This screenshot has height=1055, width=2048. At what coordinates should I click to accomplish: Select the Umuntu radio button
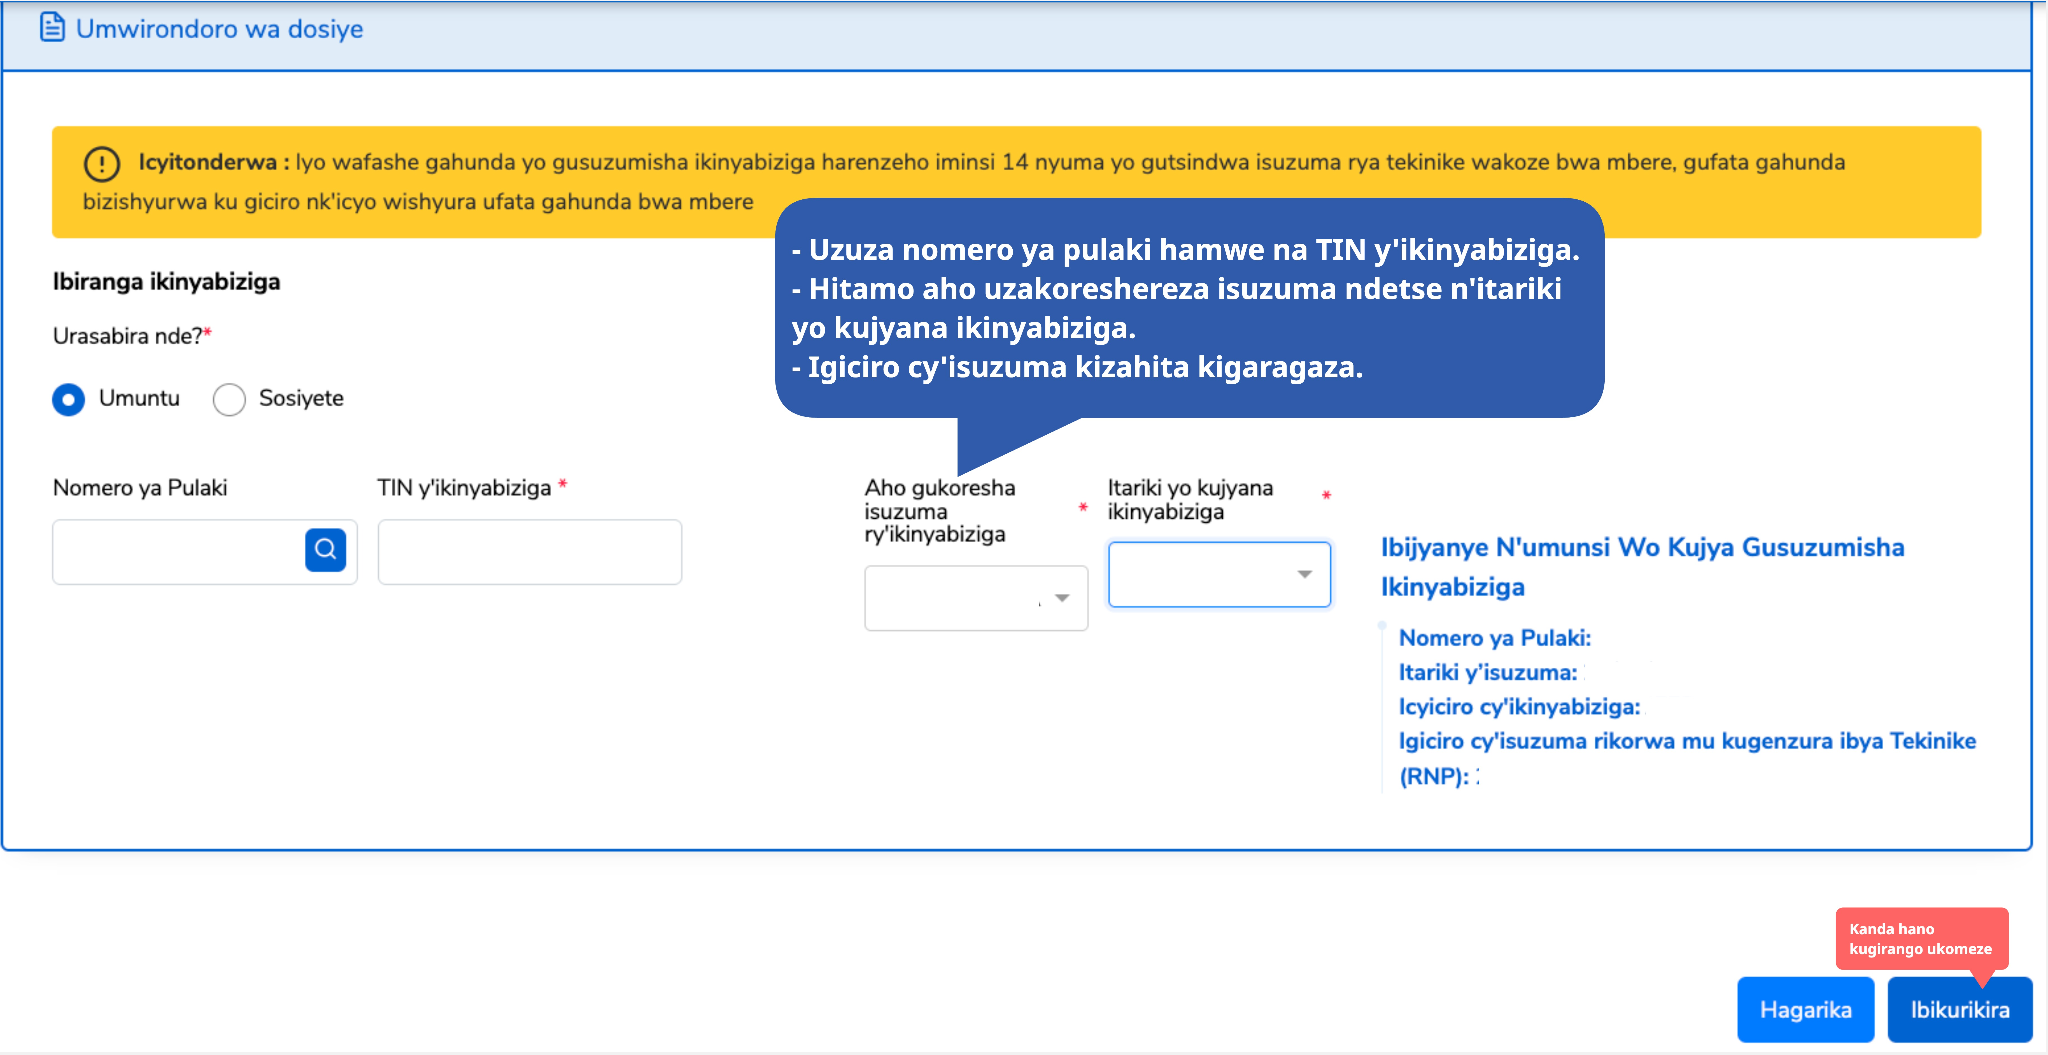(x=68, y=400)
